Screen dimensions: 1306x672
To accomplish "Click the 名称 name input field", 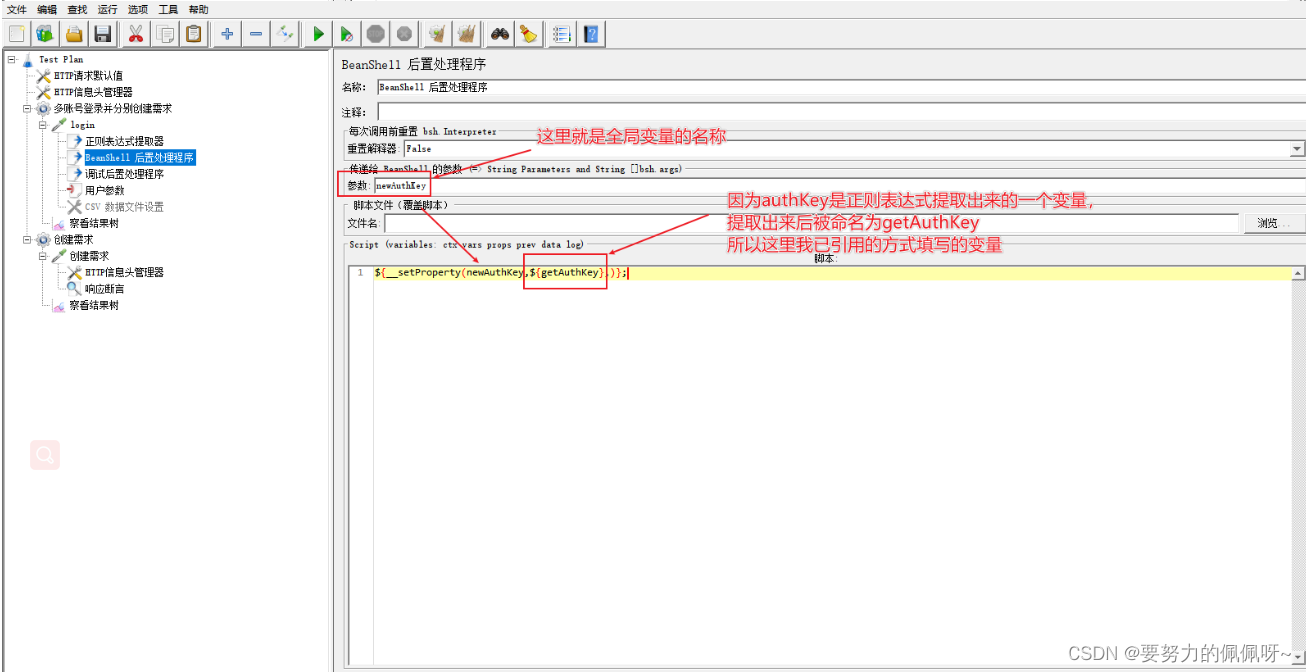I will (840, 87).
